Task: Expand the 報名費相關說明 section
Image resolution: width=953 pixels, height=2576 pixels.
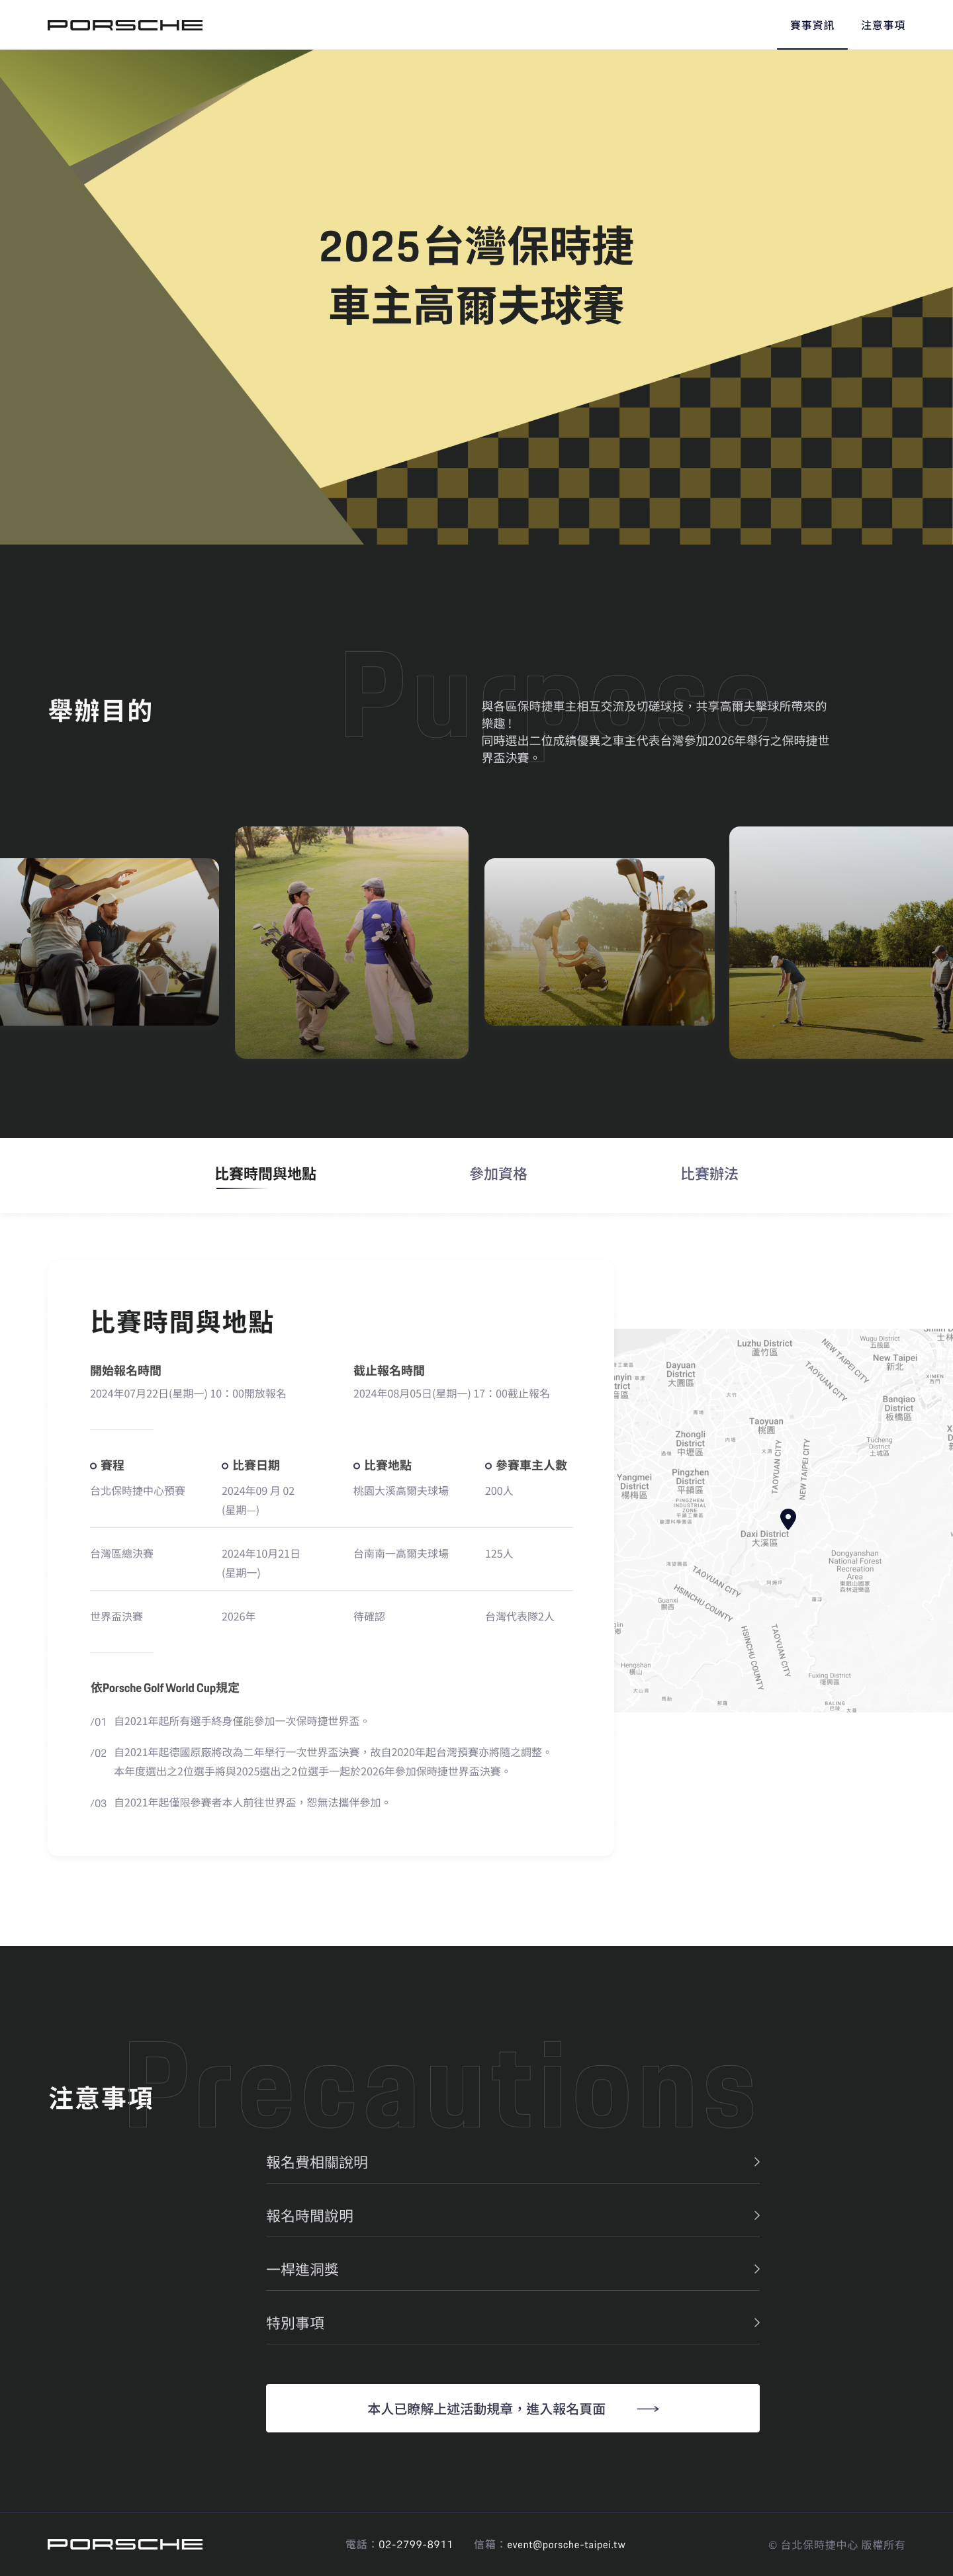Action: [x=513, y=2162]
